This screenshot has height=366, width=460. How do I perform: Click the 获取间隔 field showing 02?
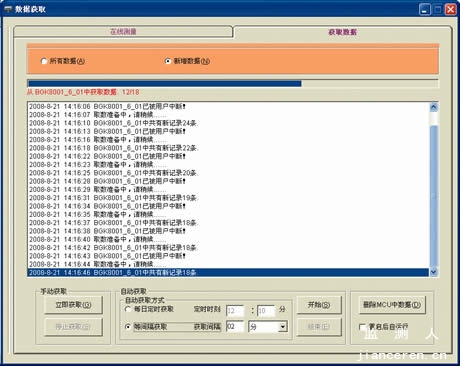coord(235,327)
